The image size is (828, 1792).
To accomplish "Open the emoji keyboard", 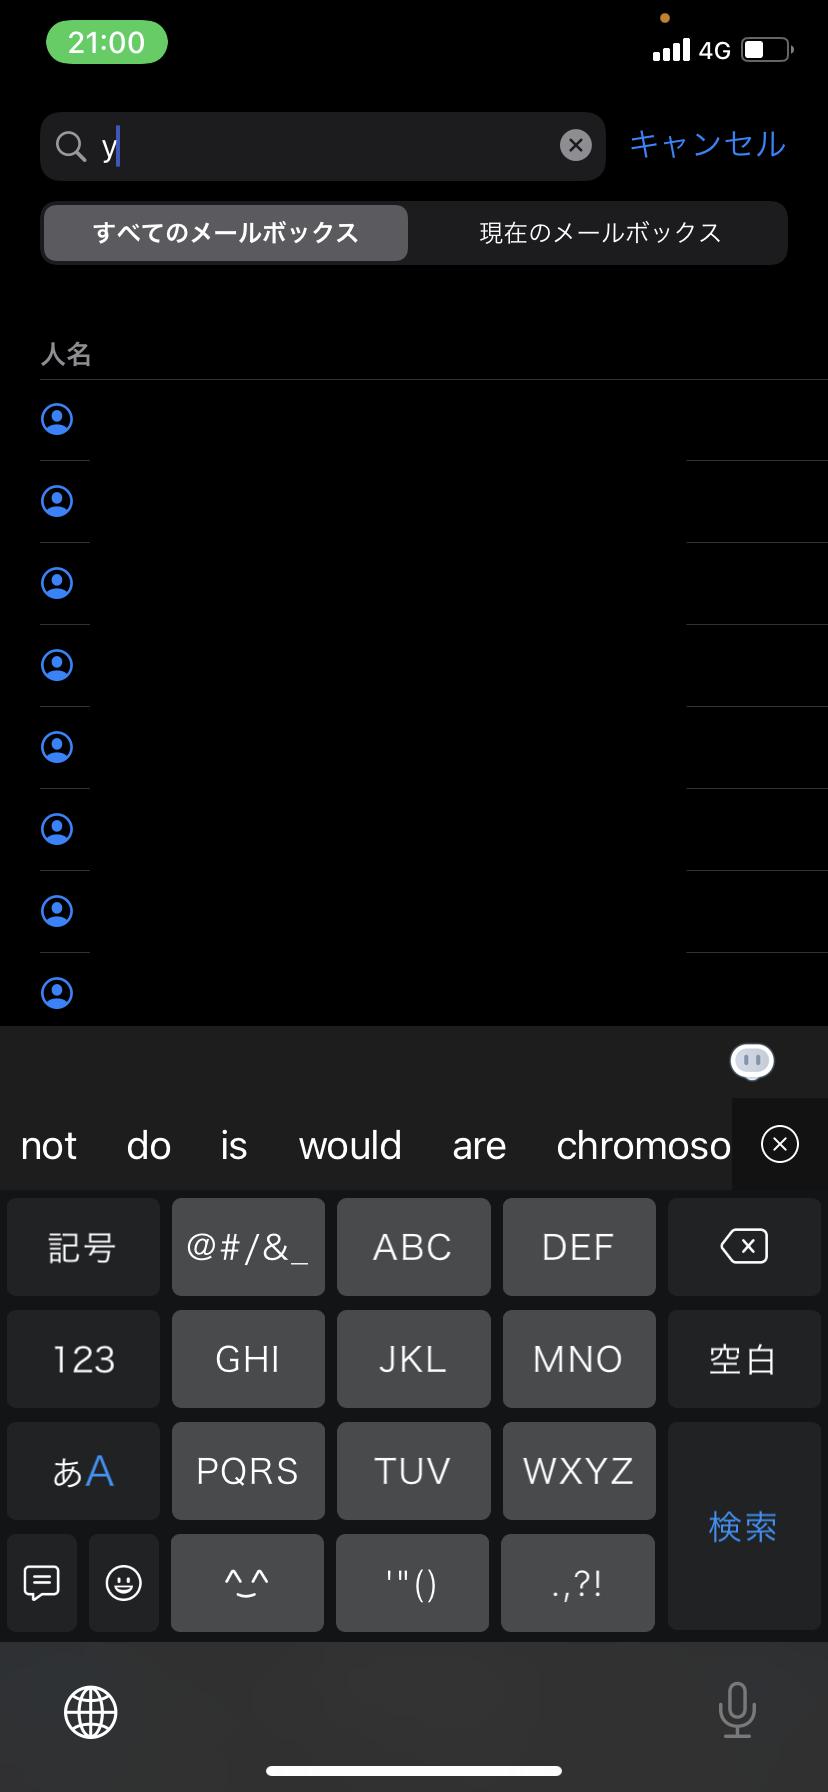I will pyautogui.click(x=124, y=1582).
